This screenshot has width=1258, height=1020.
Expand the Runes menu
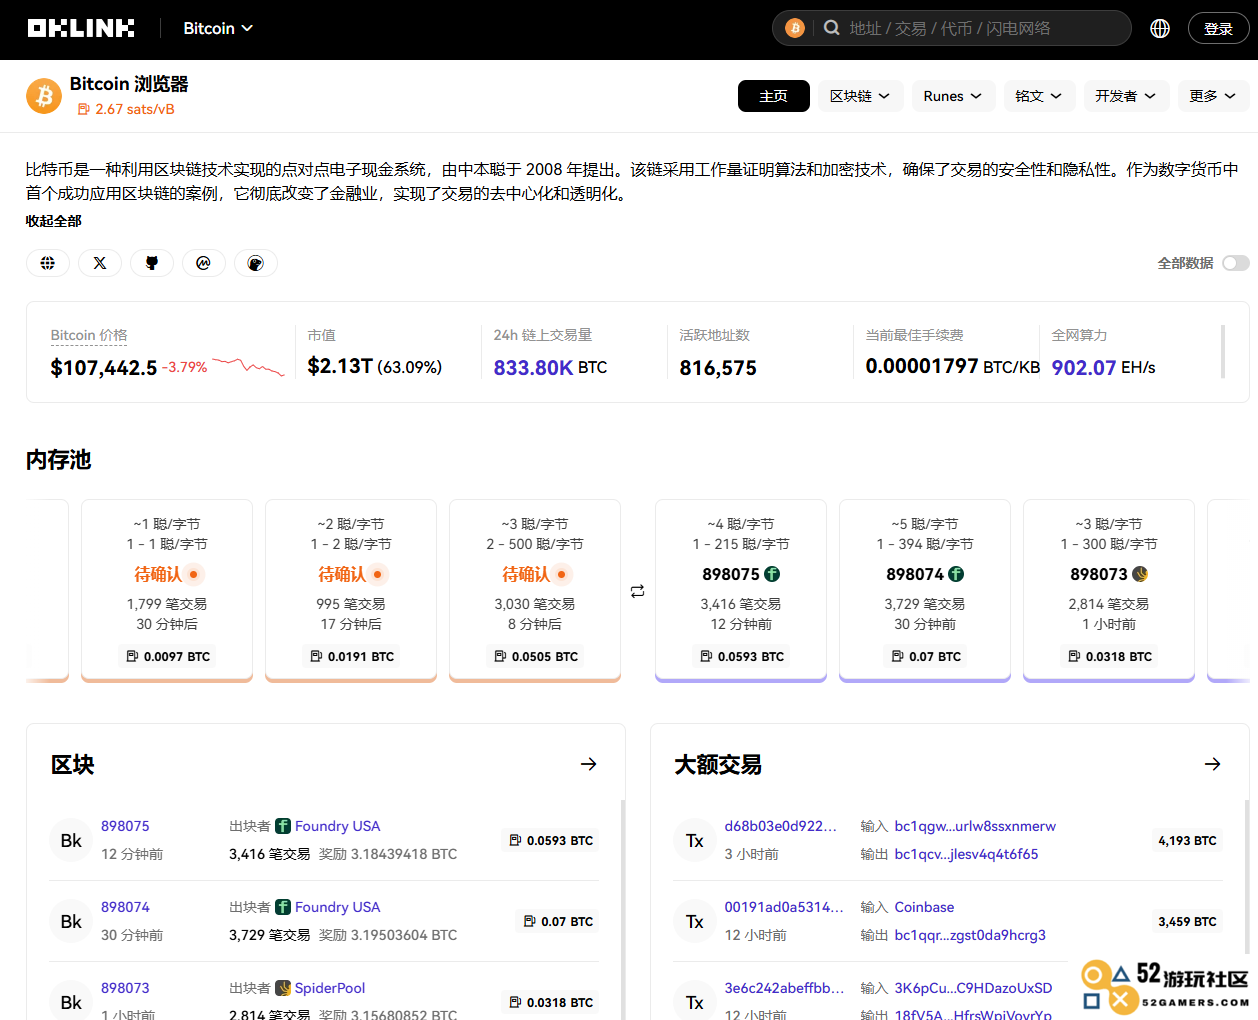tap(953, 96)
